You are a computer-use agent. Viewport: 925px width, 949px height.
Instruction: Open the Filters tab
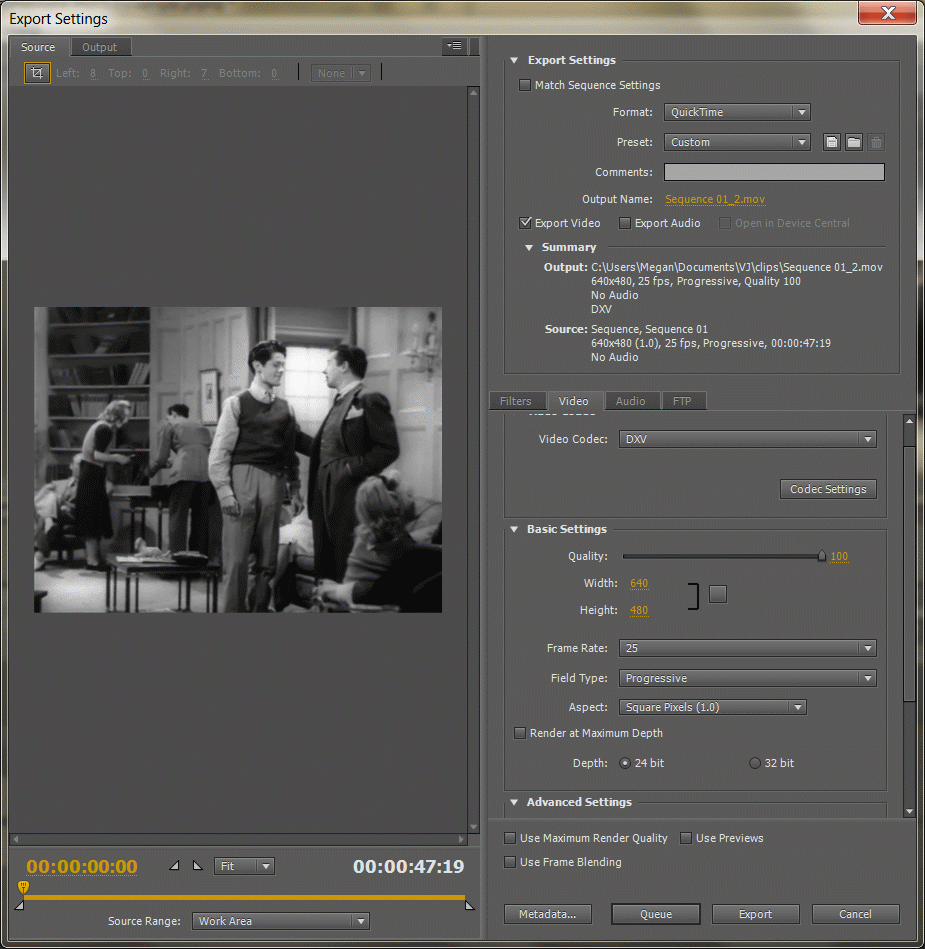(x=516, y=401)
